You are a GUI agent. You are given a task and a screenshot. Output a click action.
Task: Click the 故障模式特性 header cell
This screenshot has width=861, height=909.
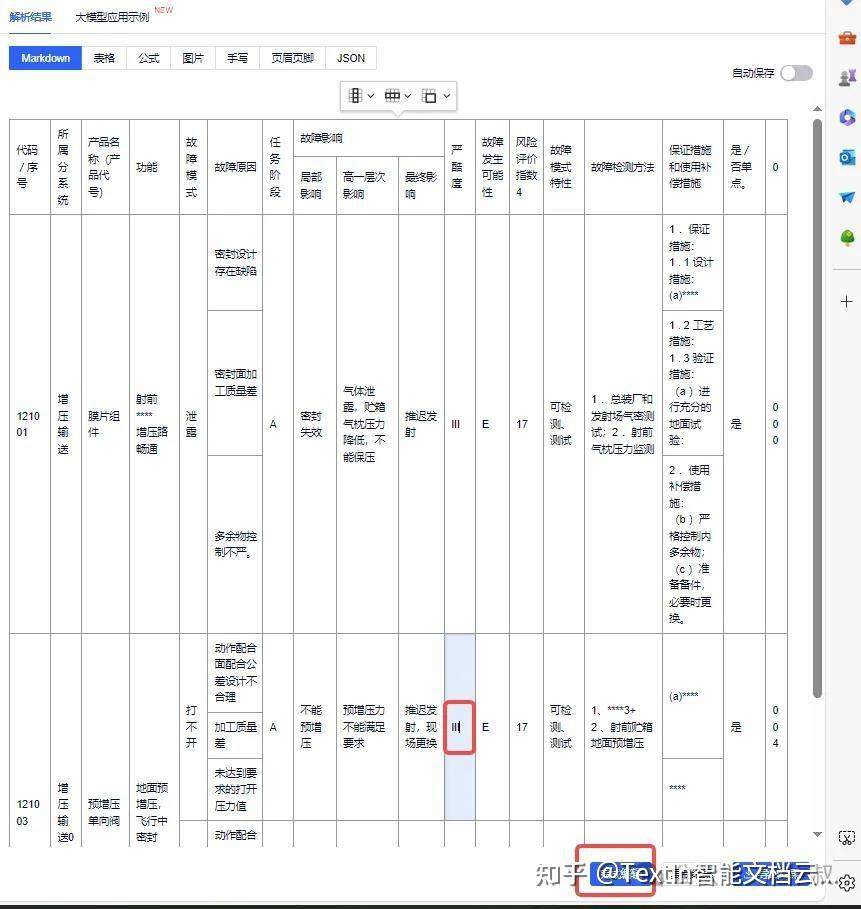pos(564,167)
